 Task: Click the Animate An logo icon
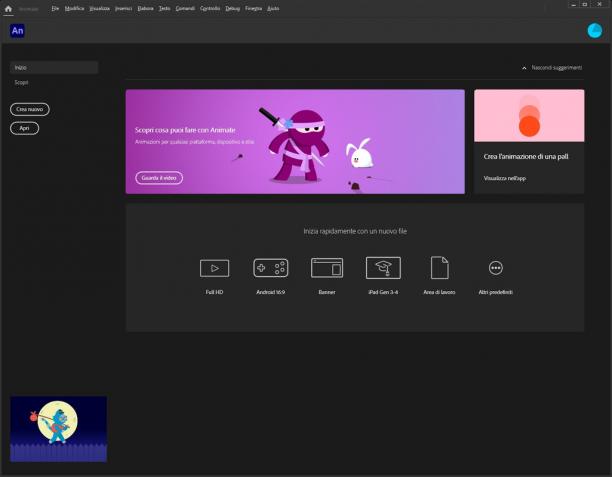click(17, 31)
